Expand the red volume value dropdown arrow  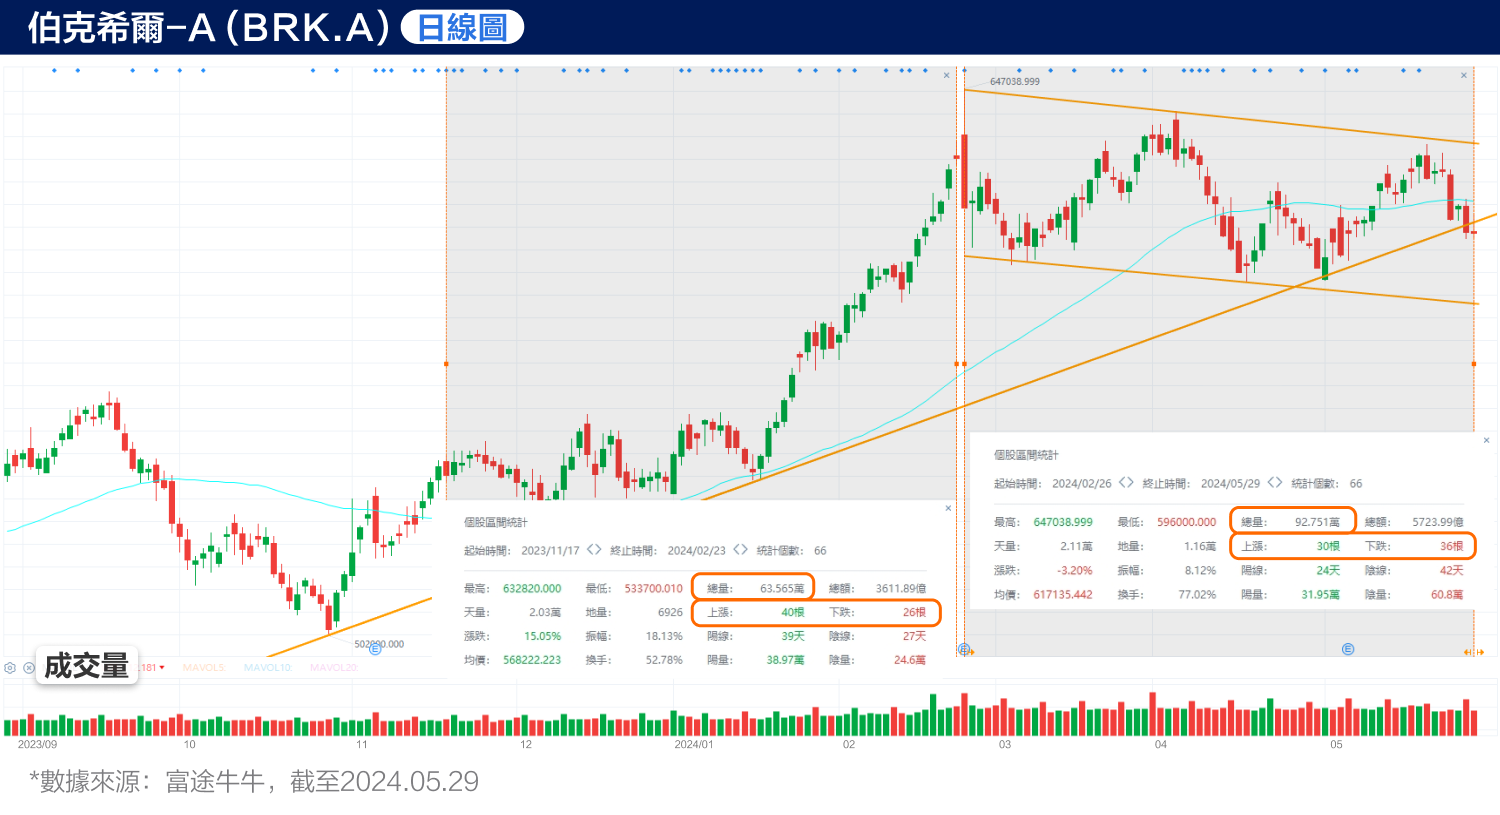tap(162, 668)
